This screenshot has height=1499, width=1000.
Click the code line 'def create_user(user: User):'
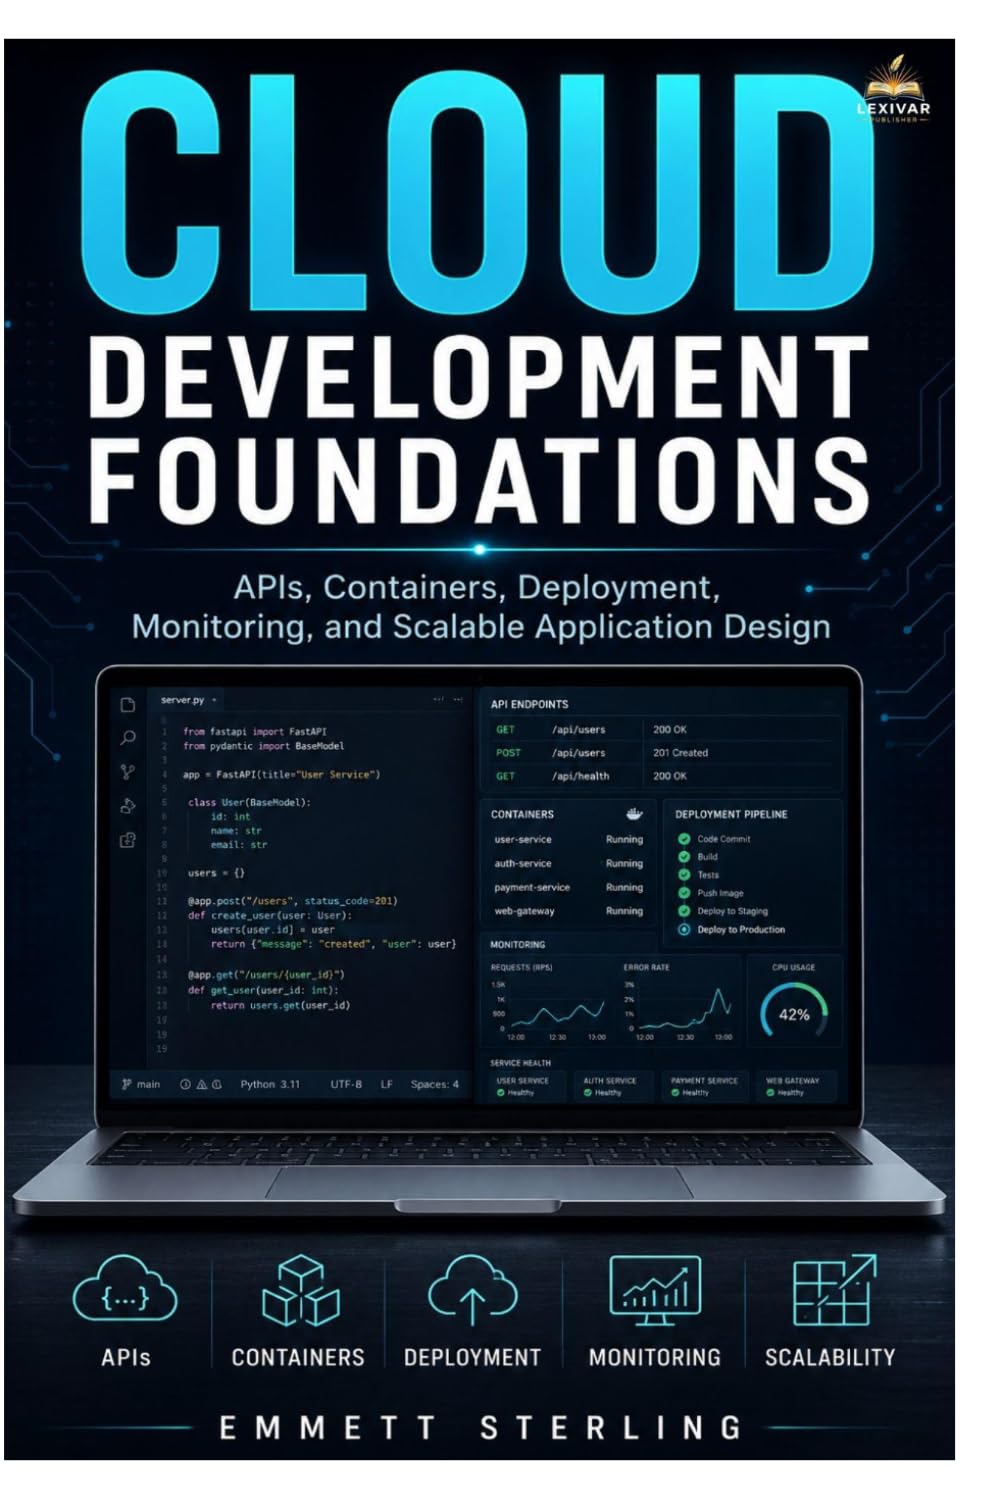269,915
